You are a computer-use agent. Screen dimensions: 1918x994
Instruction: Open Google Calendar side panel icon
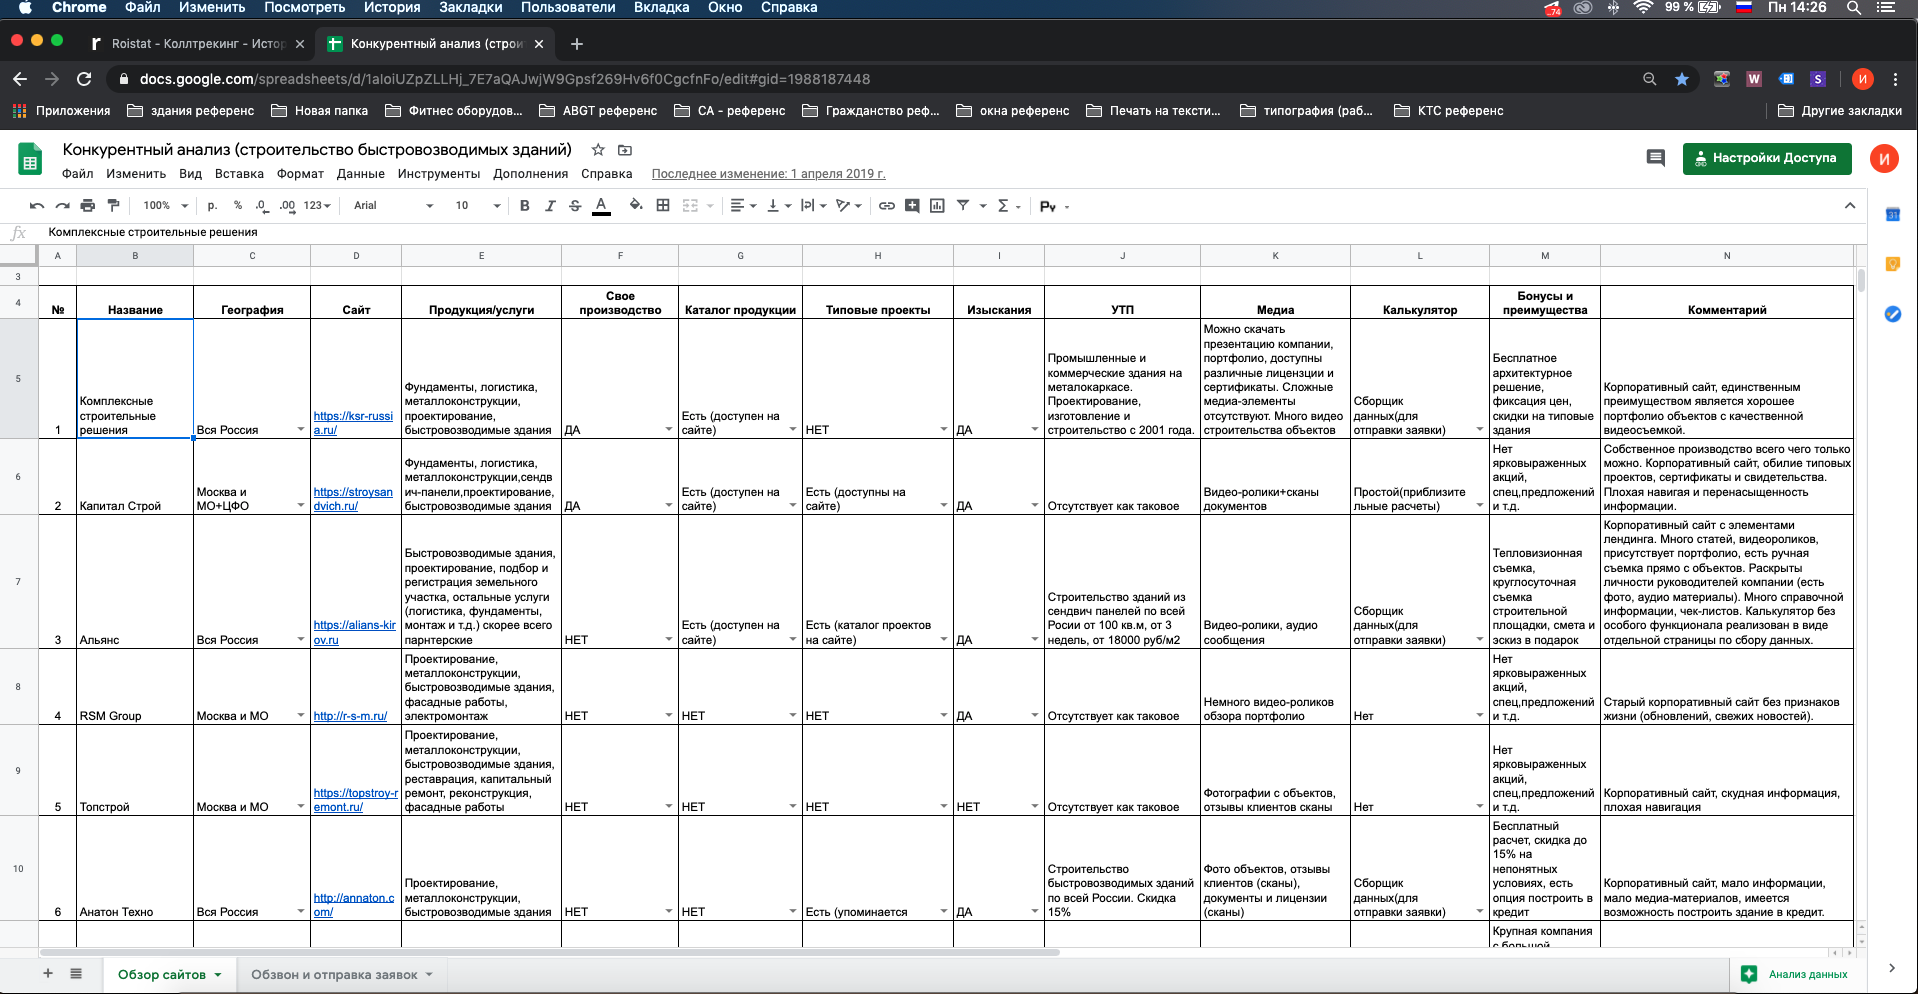pyautogui.click(x=1892, y=214)
